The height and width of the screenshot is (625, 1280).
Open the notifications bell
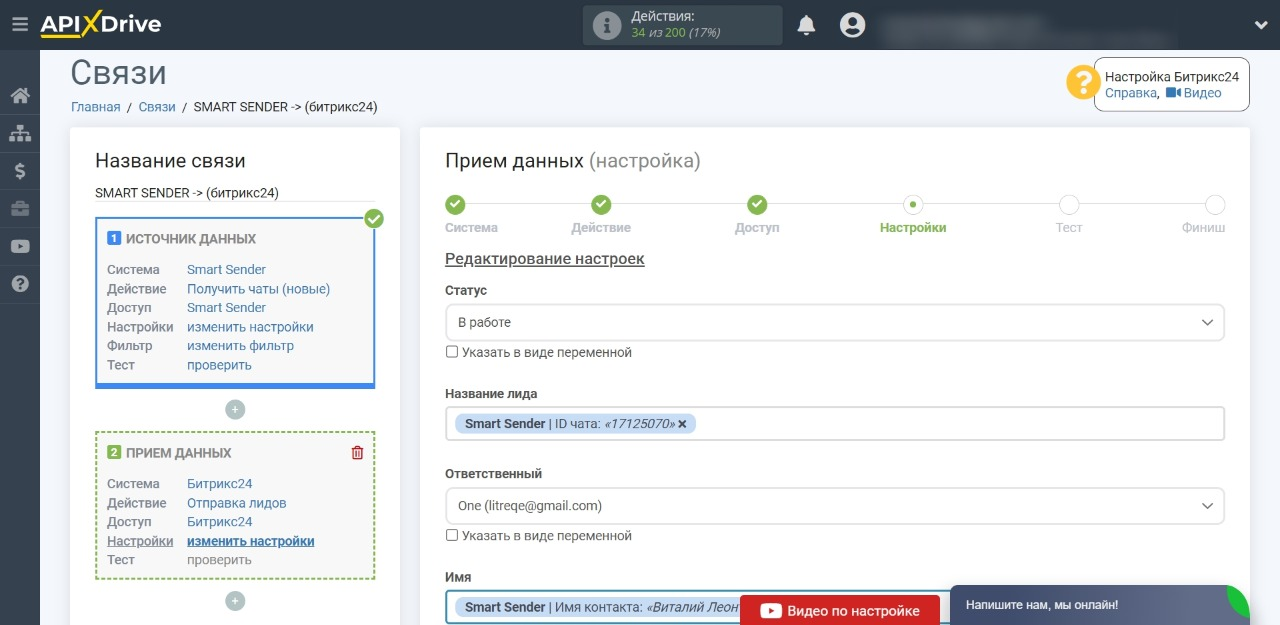coord(806,25)
